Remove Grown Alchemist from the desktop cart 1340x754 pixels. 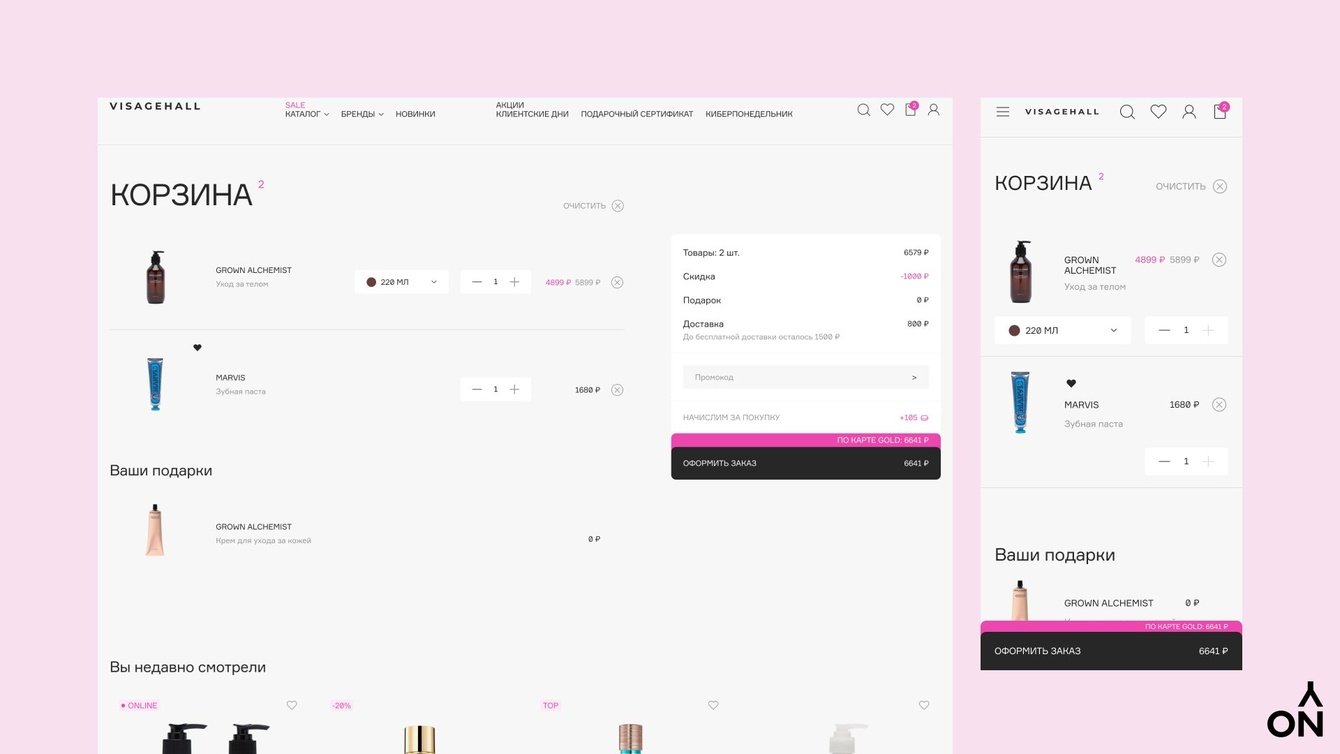coord(617,282)
